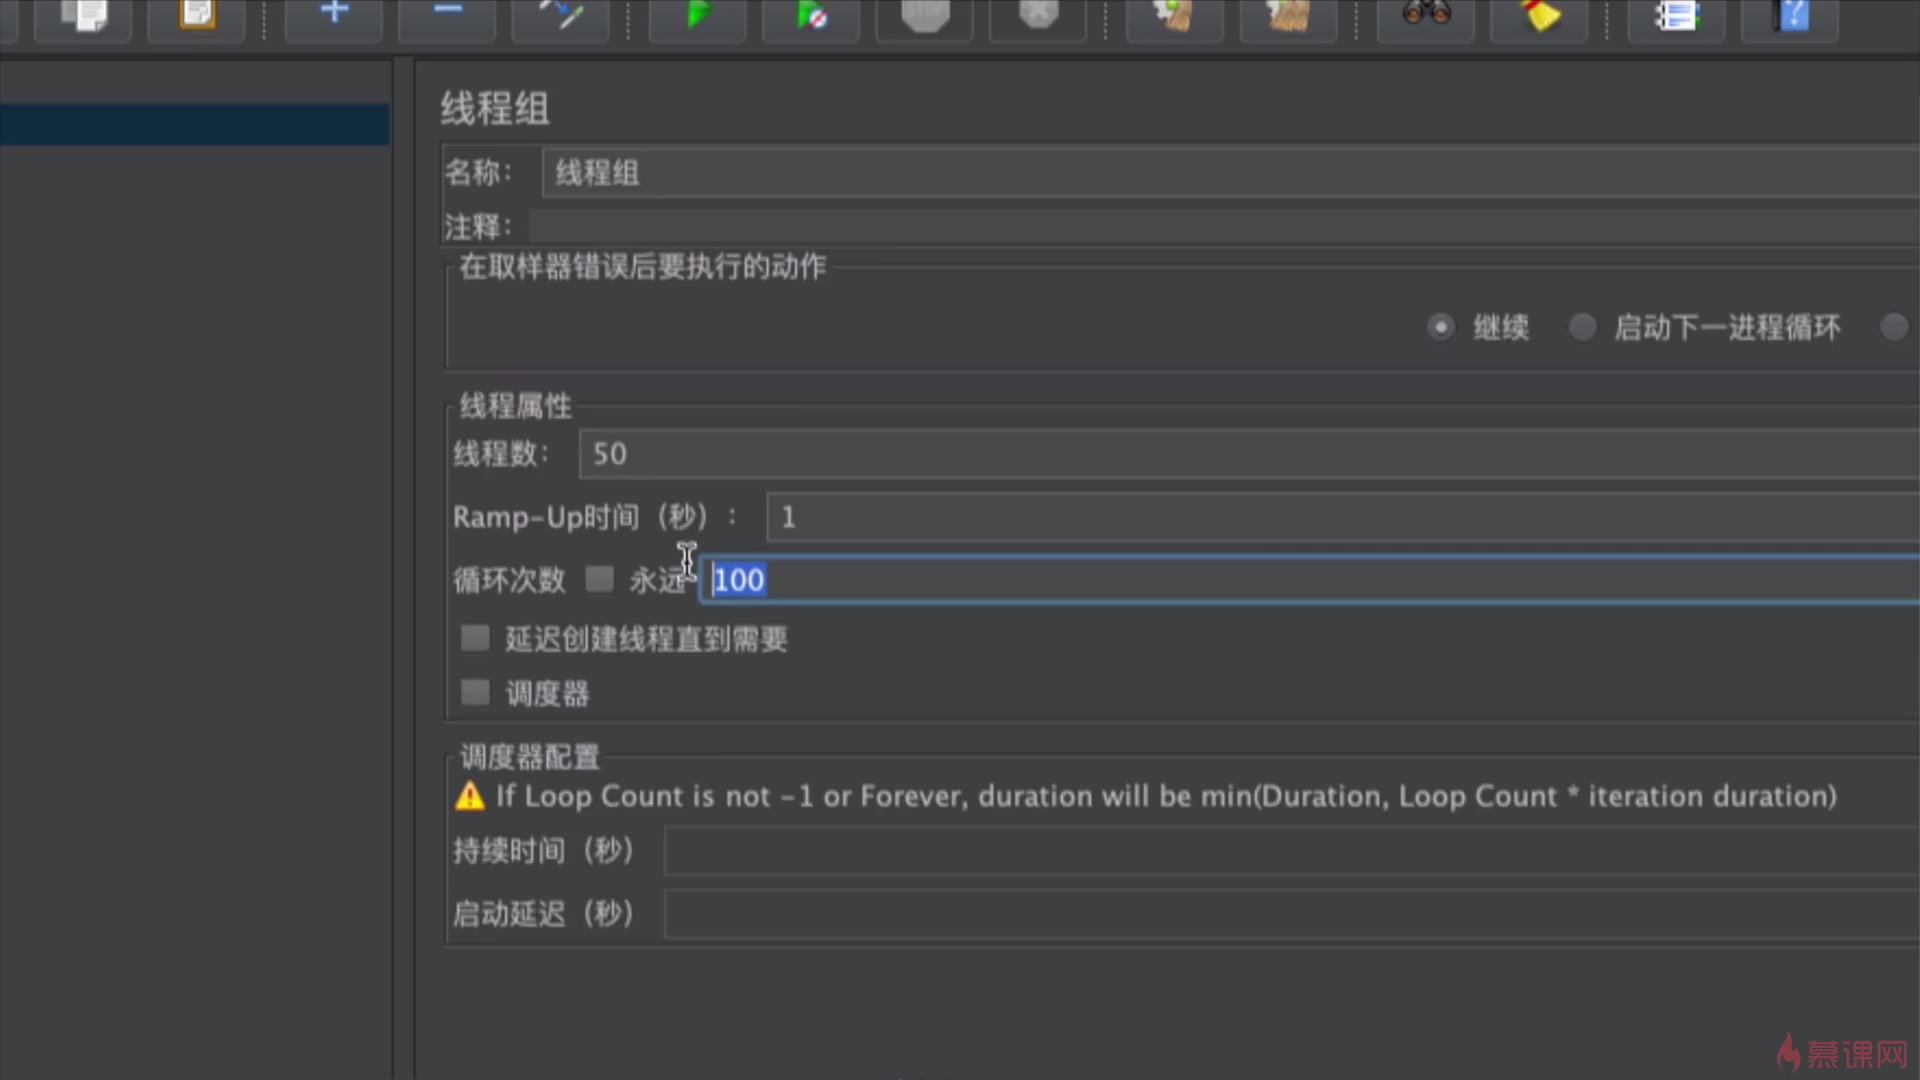Image resolution: width=1920 pixels, height=1080 pixels.
Task: Click the Paste clipboard icon
Action: click(x=197, y=16)
